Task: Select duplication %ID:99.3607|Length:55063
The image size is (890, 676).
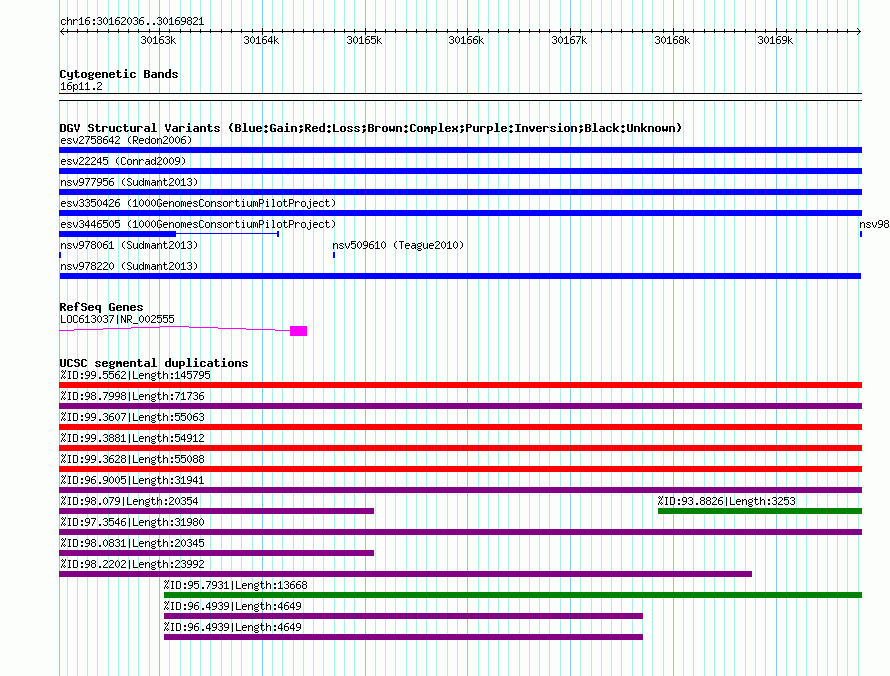Action: [132, 417]
